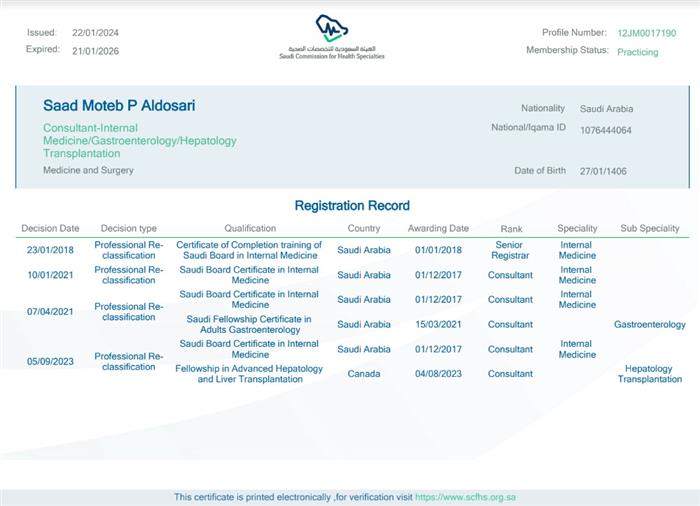Open the www.scfhs.org.sa verification link

click(x=465, y=497)
